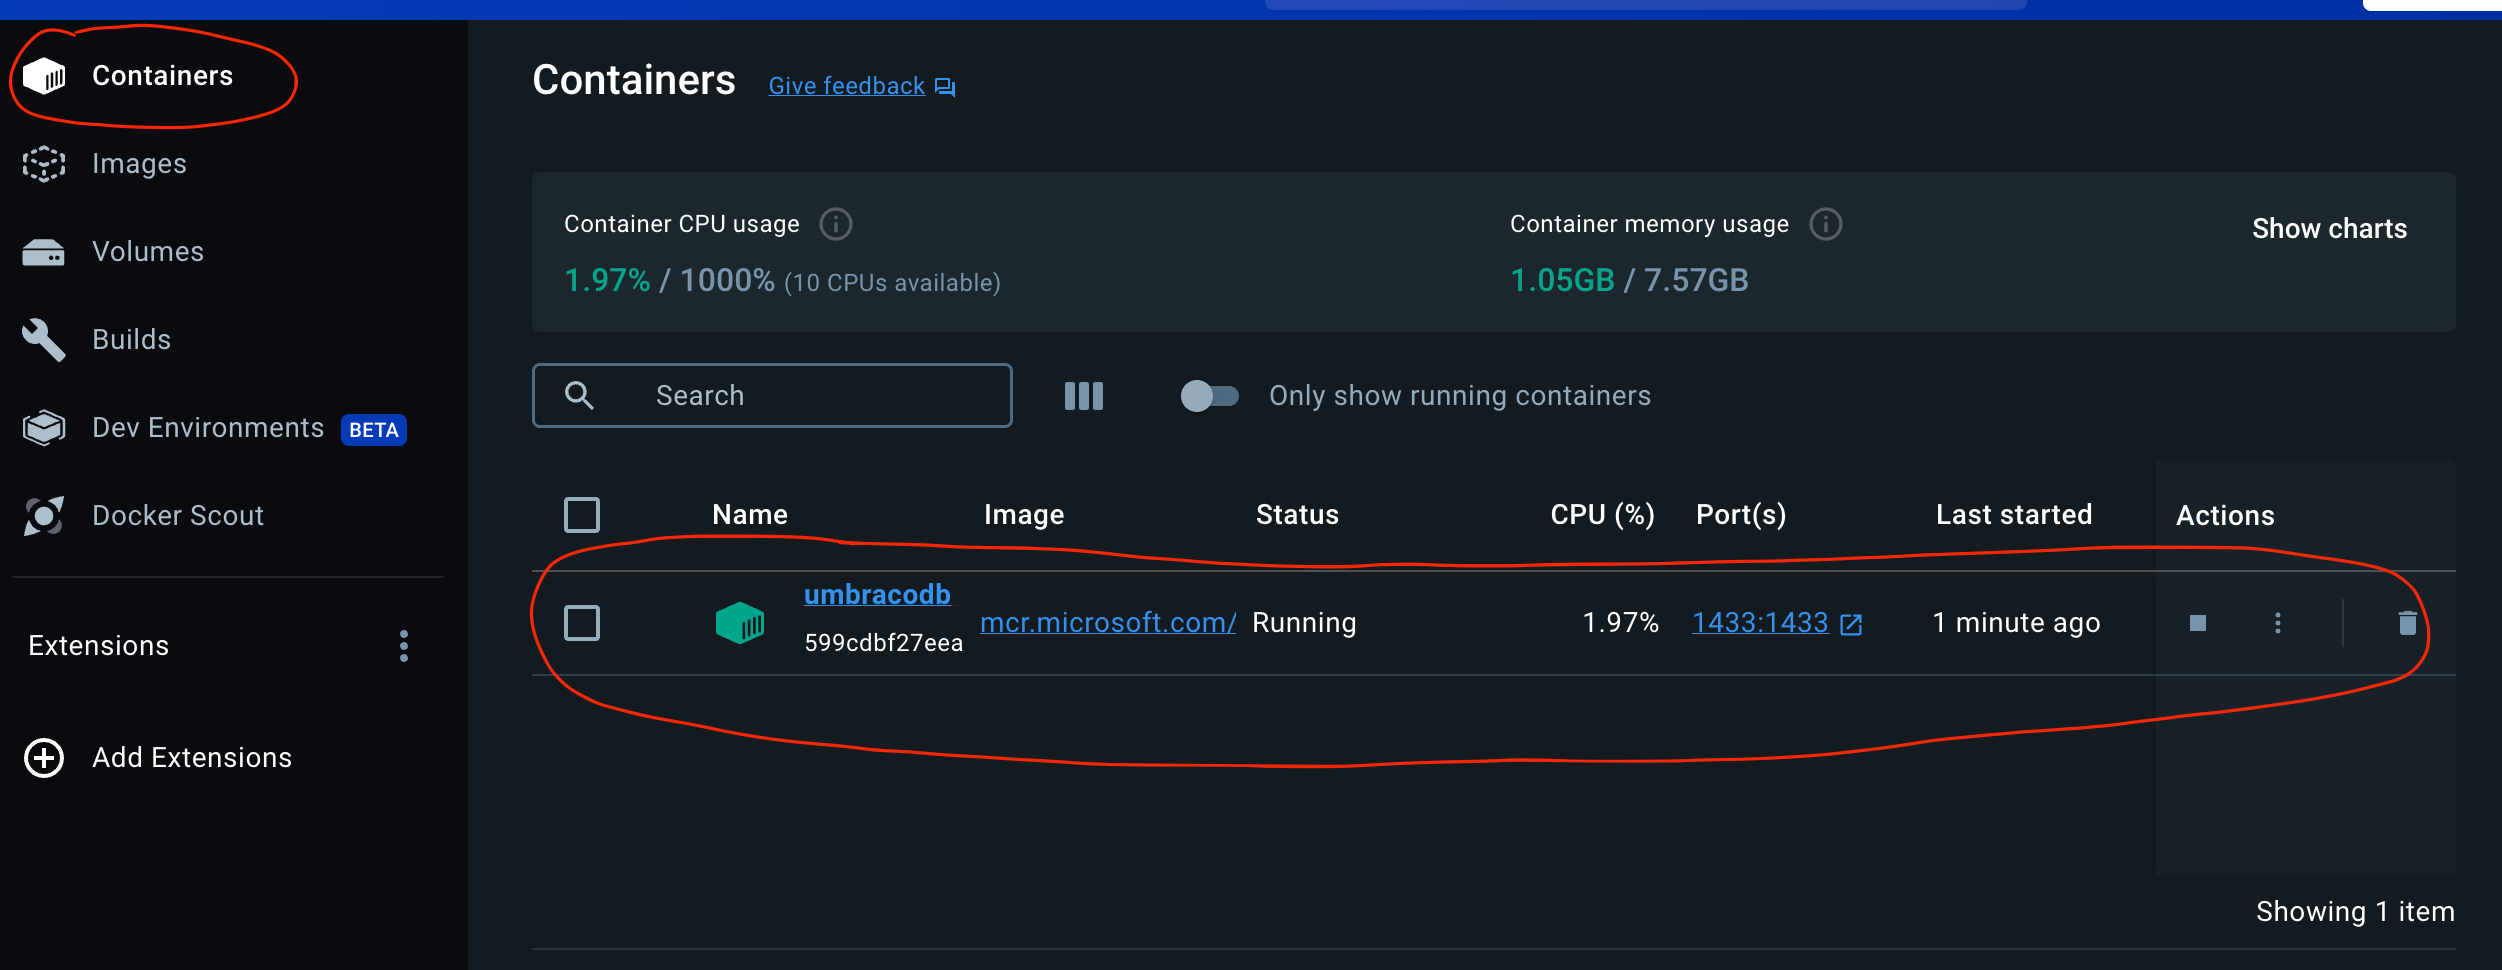2502x970 pixels.
Task: Open the column visibility selector icon
Action: [1084, 396]
